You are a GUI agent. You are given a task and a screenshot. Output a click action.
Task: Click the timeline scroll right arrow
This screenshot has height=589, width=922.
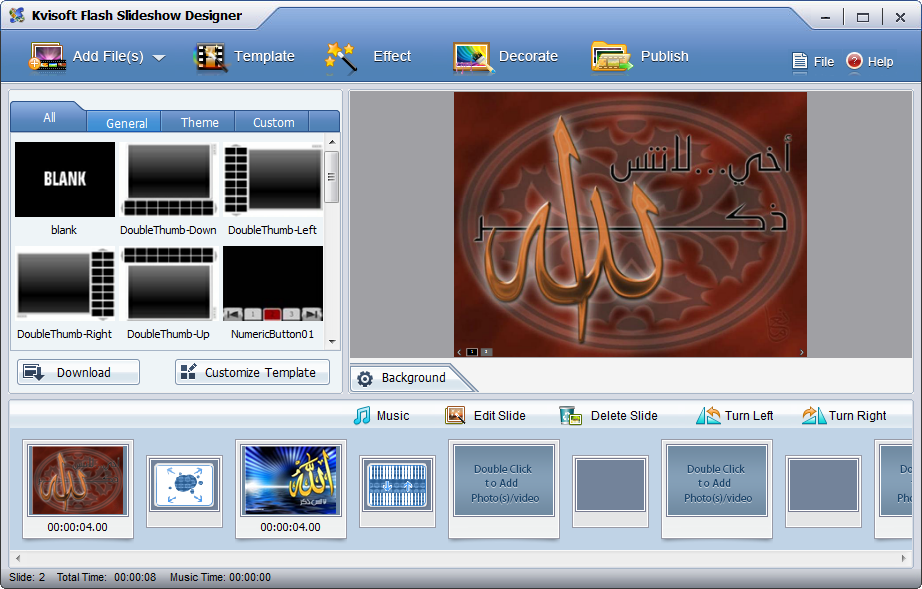(x=904, y=558)
